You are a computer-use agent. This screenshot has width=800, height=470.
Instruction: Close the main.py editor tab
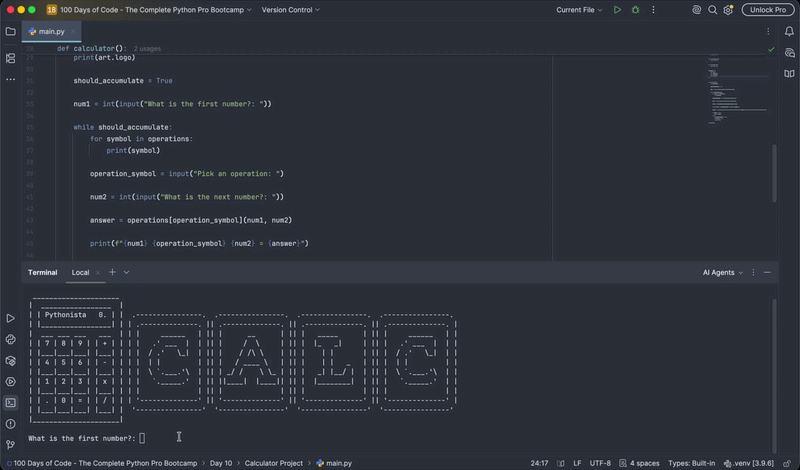[73, 32]
